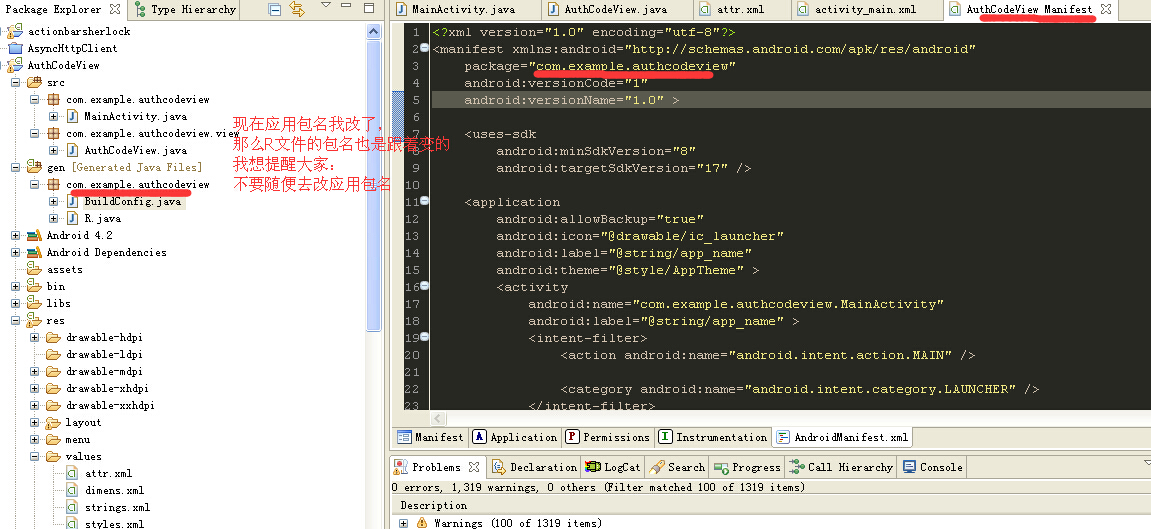The width and height of the screenshot is (1151, 529).
Task: Click the Collapse All icon in Package Explorer
Action: [275, 10]
